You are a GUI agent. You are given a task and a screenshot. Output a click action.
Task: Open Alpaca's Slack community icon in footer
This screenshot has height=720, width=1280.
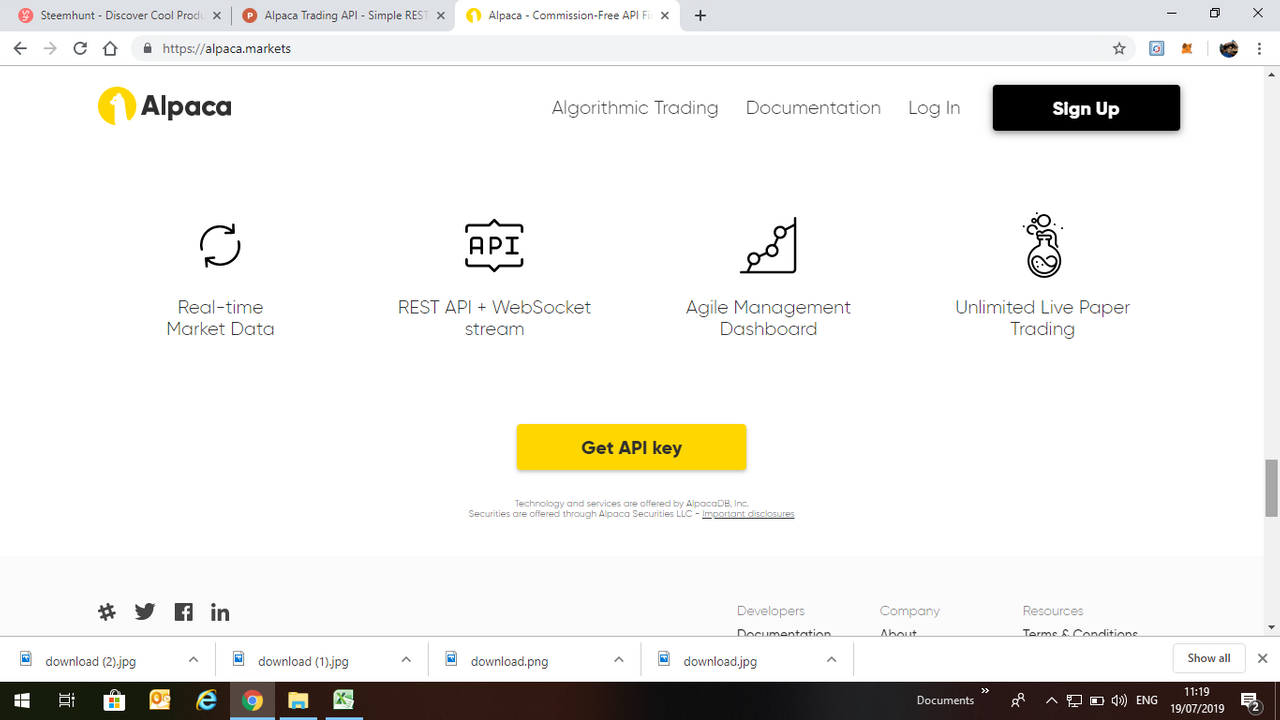point(107,612)
